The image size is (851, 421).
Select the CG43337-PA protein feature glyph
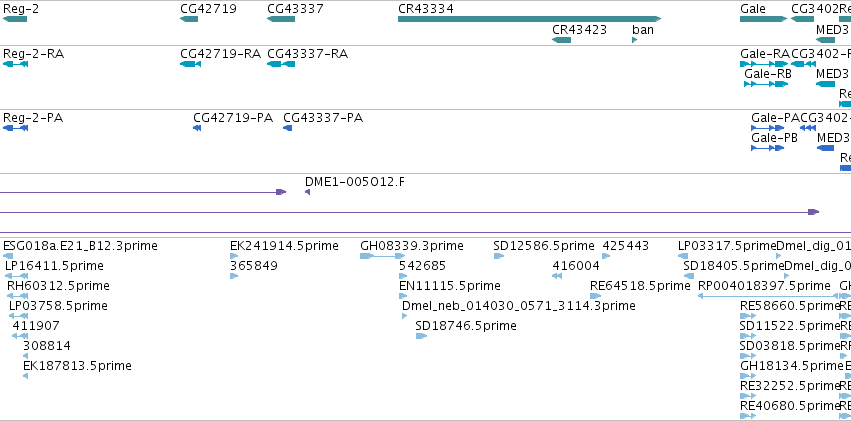288,128
